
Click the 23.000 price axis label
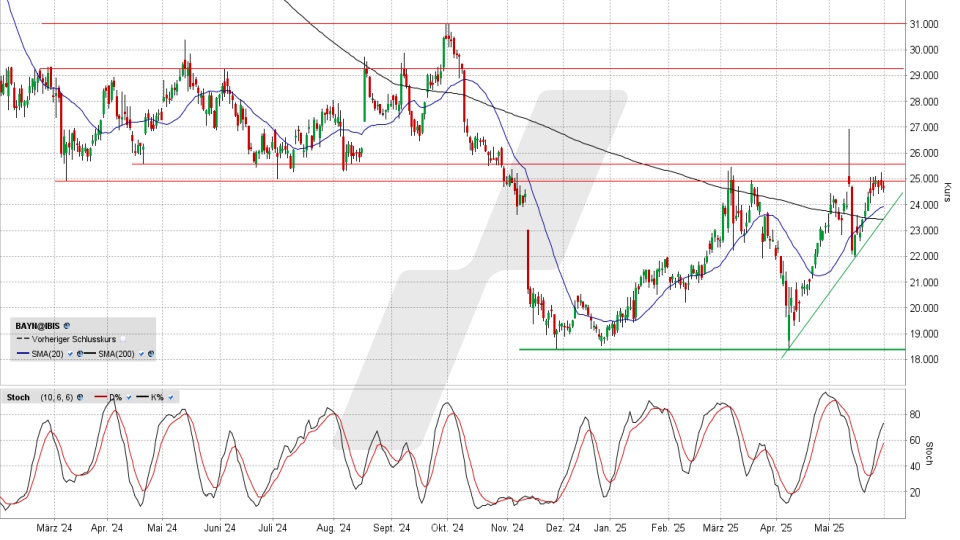[x=924, y=231]
